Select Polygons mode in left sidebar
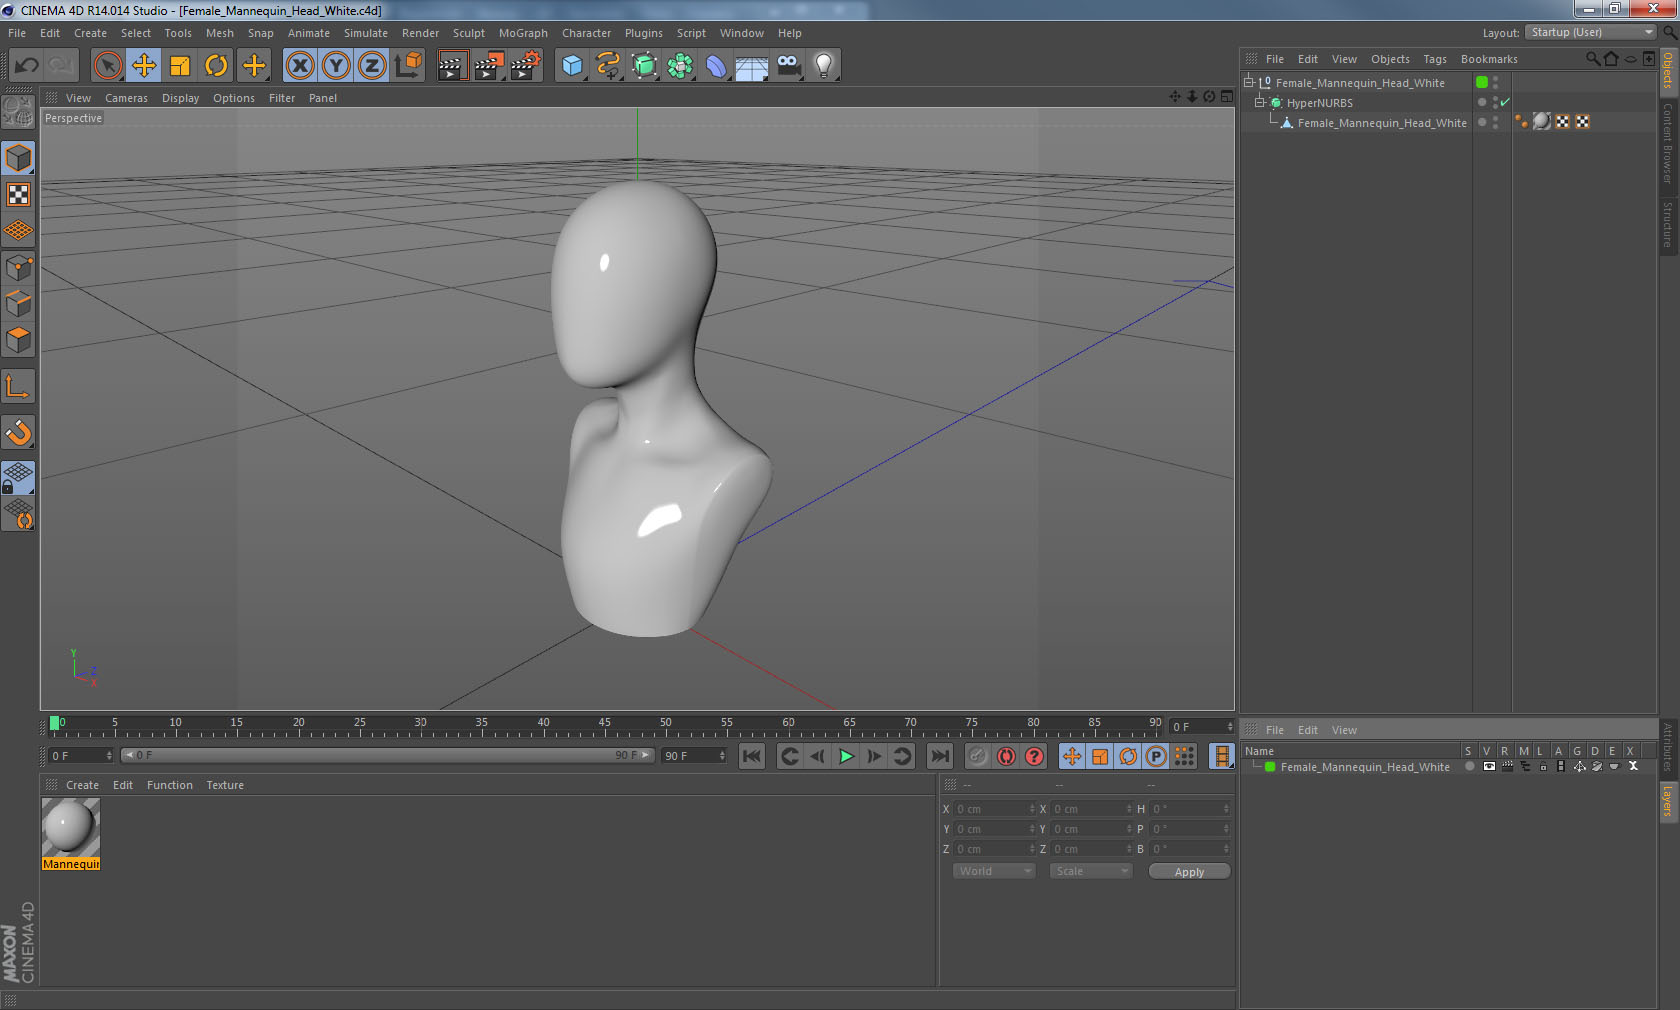Image resolution: width=1680 pixels, height=1010 pixels. pyautogui.click(x=18, y=340)
